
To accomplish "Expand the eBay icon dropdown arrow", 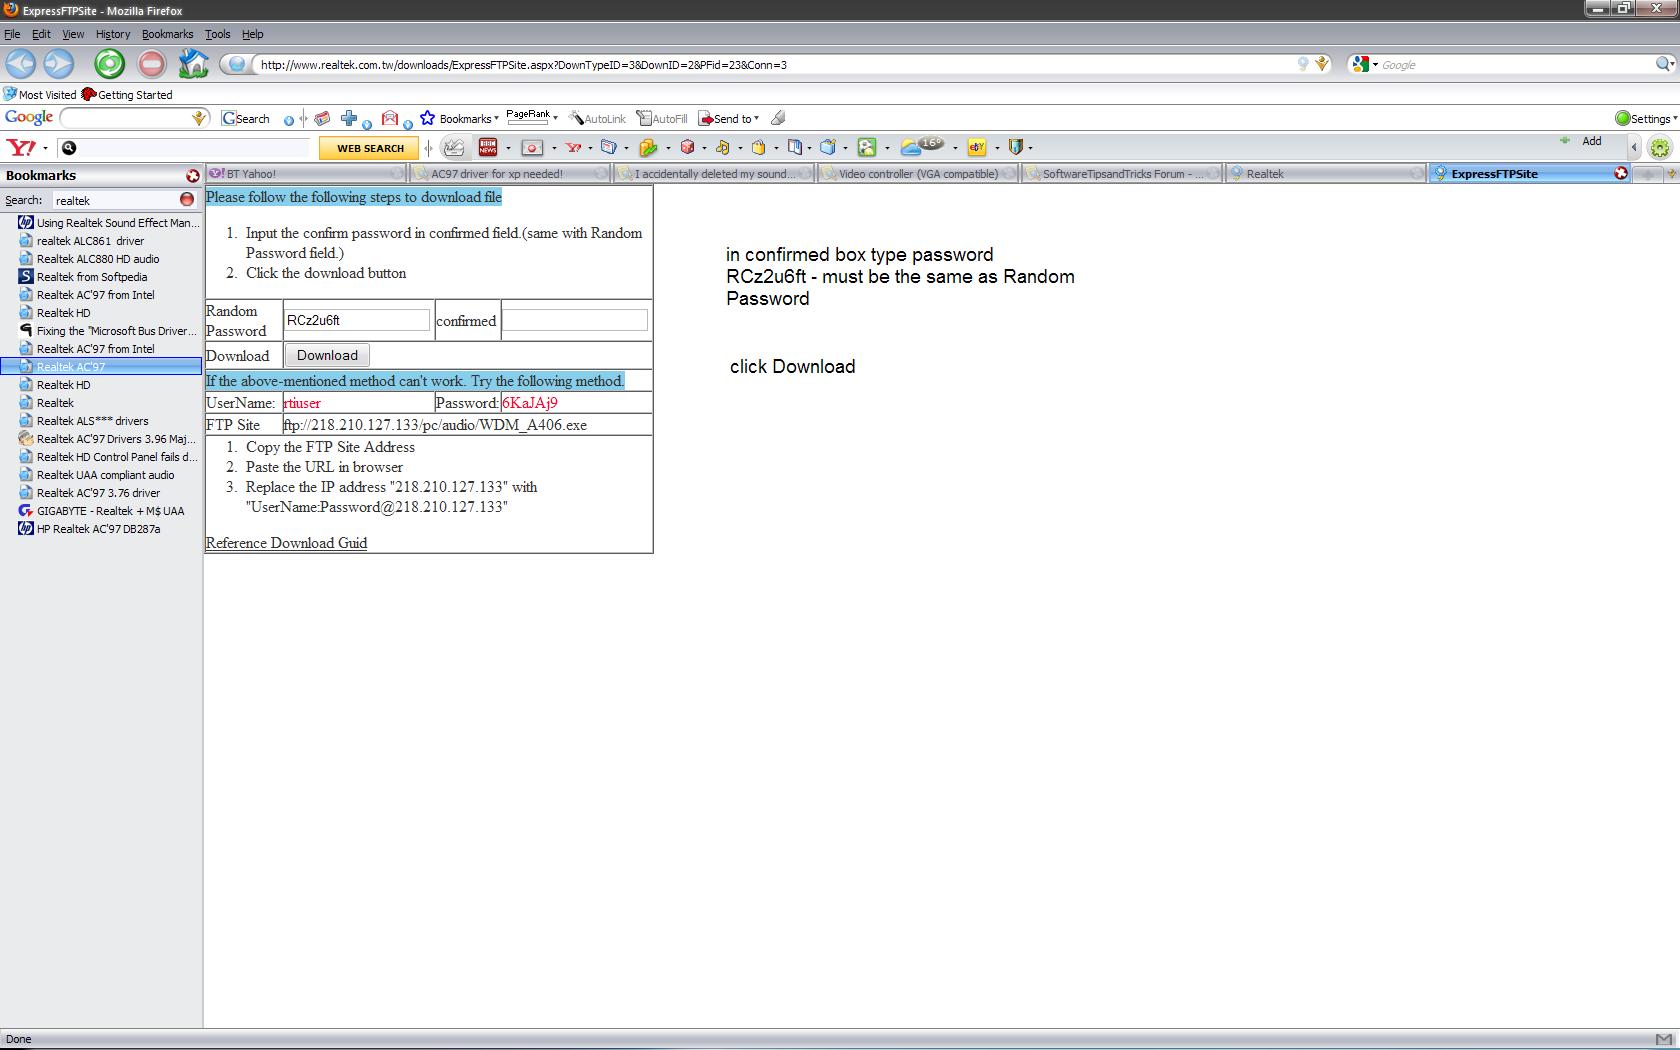I will tap(997, 148).
